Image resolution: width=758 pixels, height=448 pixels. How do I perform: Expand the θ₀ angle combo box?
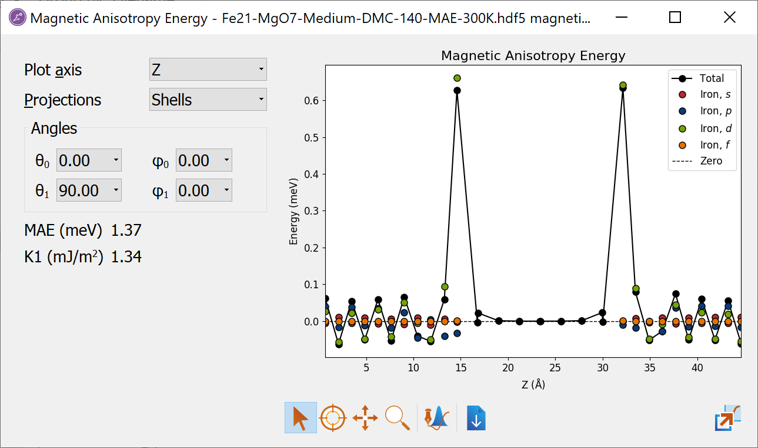tap(89, 160)
